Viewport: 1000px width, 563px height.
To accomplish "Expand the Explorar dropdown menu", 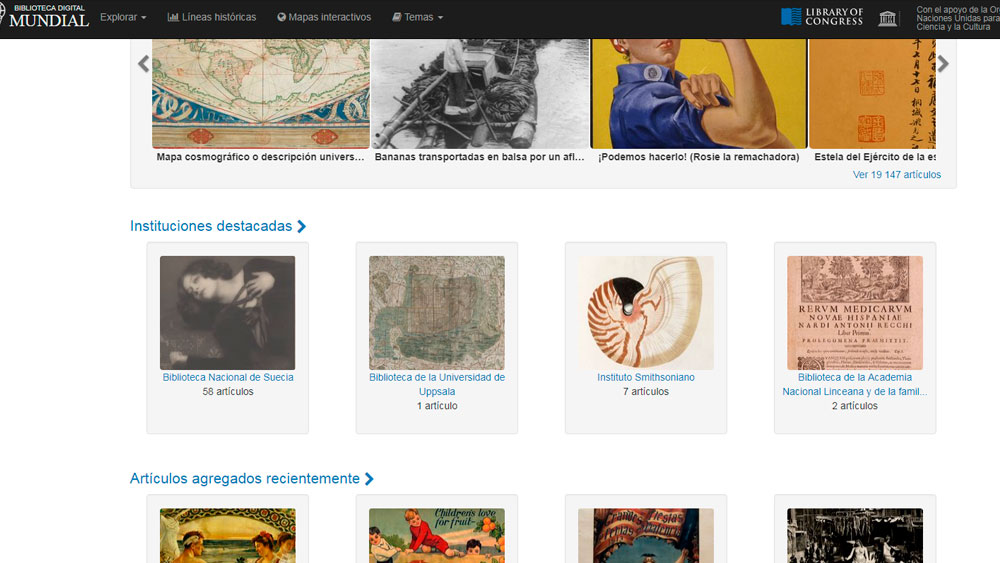I will [123, 17].
